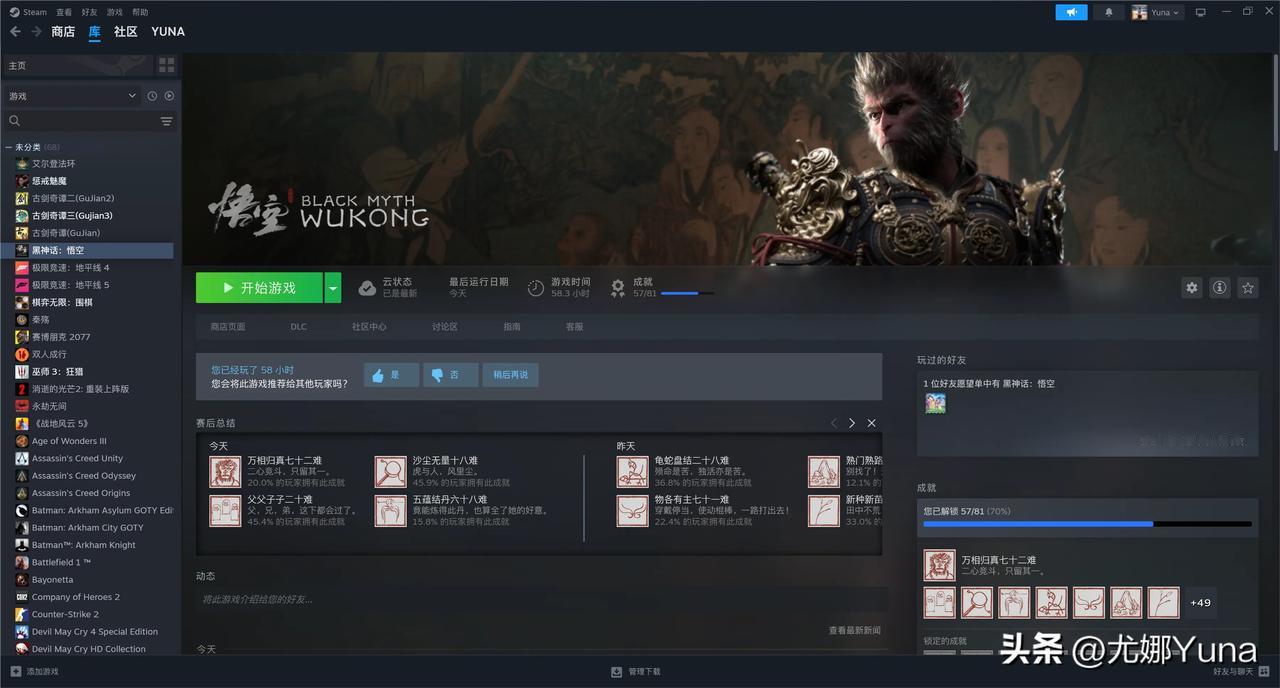Open 父父子子二十难 achievement icon
The image size is (1280, 688).
[225, 511]
